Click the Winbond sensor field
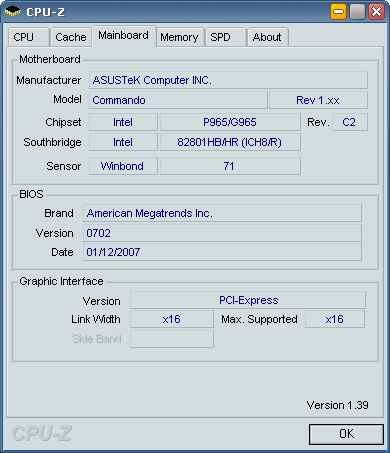 (123, 166)
